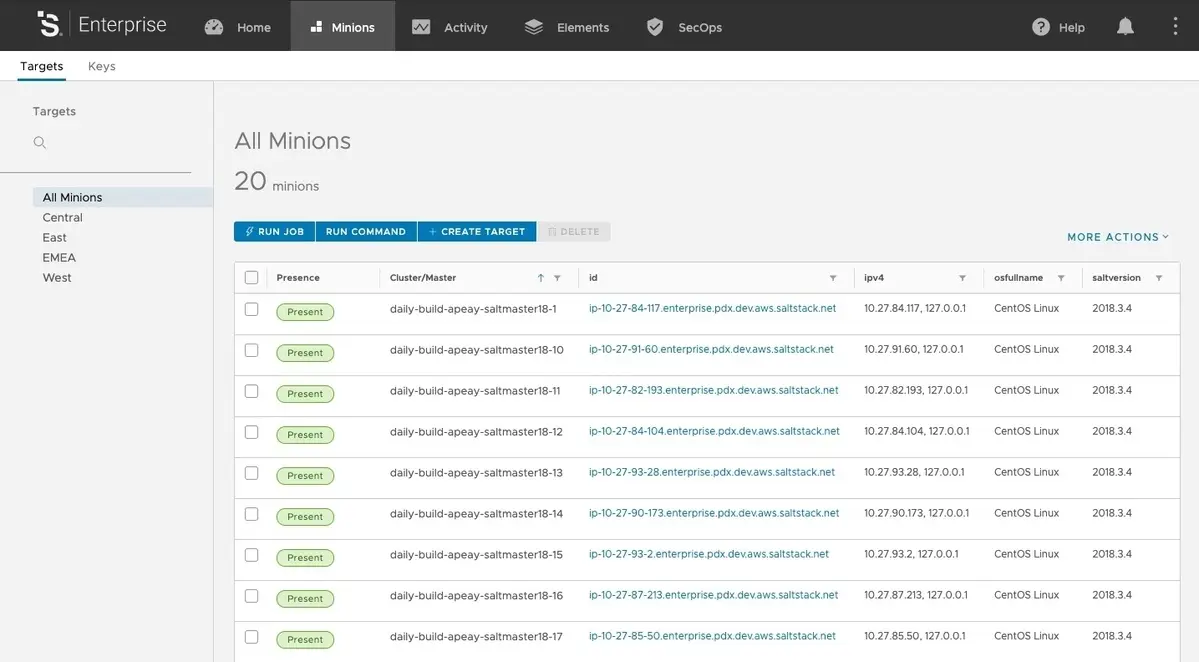The height and width of the screenshot is (662, 1199).
Task: Open minion link ip-10-27-93-2.enterprise.pdx.dev.aws.saltstack.net
Action: (x=709, y=554)
